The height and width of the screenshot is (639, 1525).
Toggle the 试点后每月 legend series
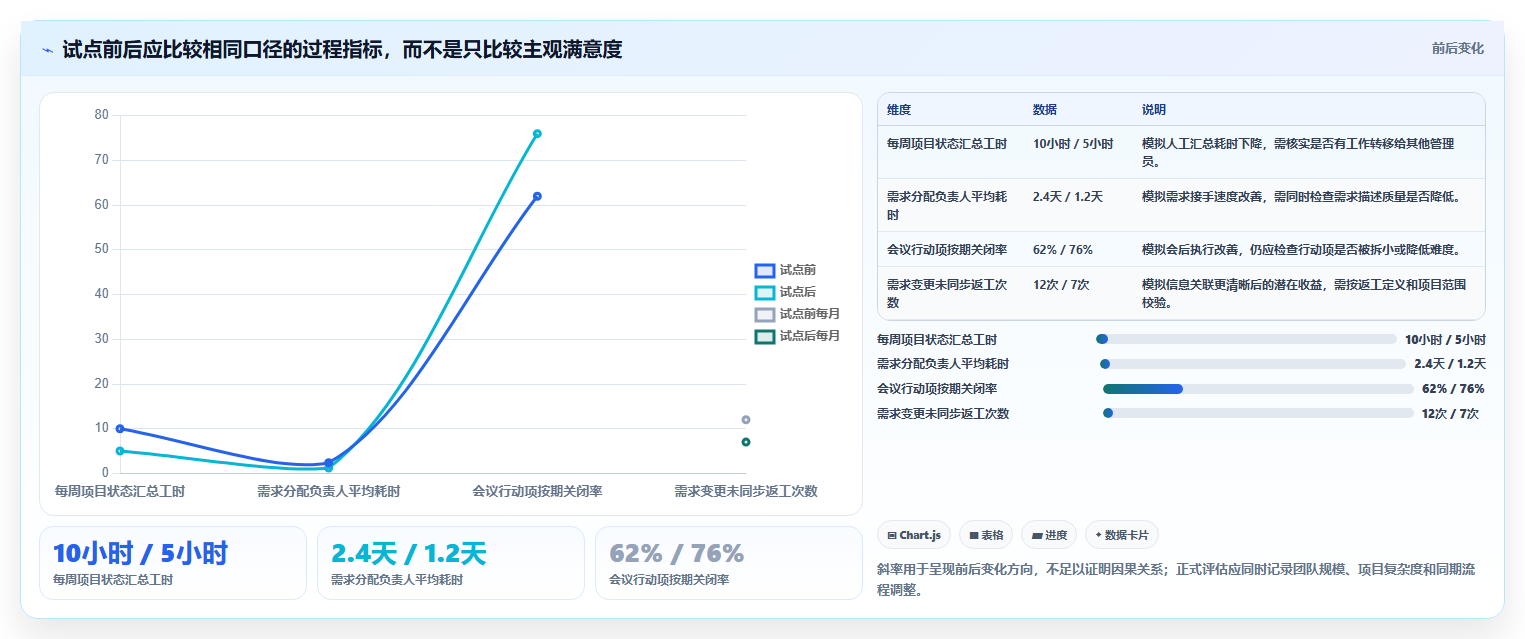click(798, 336)
